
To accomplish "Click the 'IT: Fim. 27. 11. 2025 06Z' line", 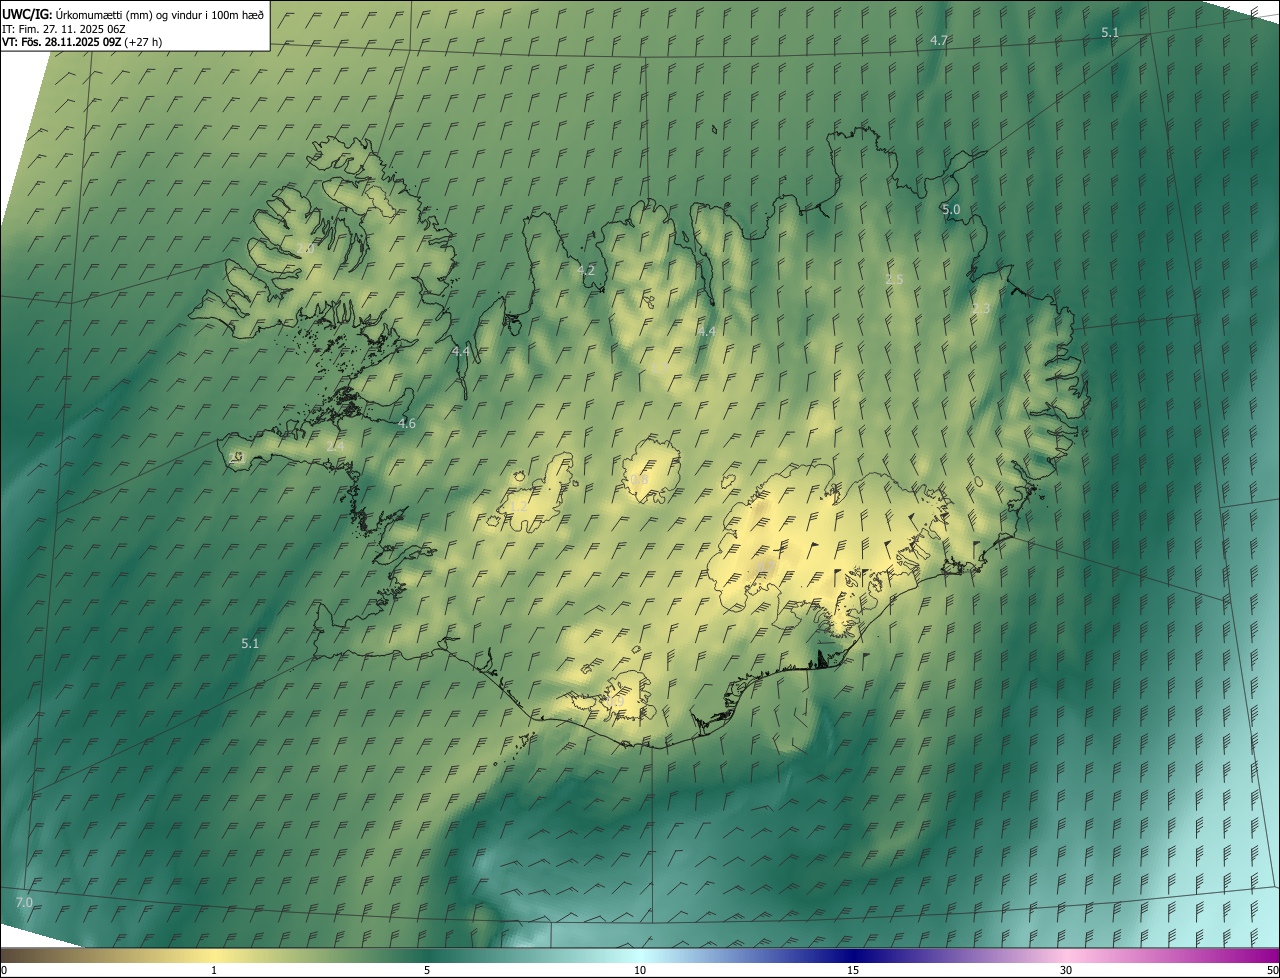I will pyautogui.click(x=64, y=29).
